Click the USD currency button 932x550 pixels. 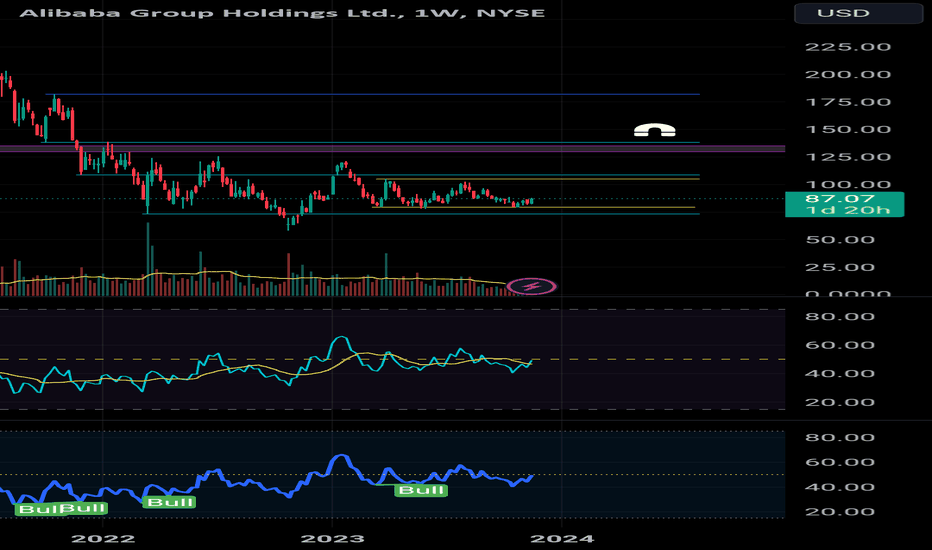coord(858,13)
